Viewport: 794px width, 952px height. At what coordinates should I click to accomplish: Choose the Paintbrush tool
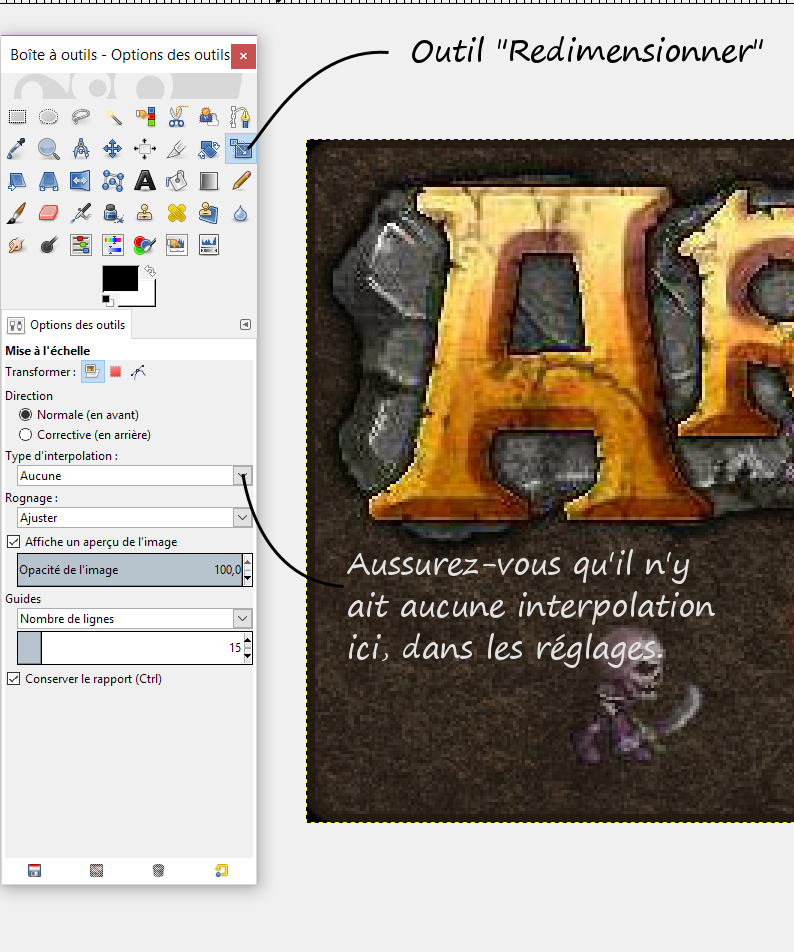click(17, 213)
